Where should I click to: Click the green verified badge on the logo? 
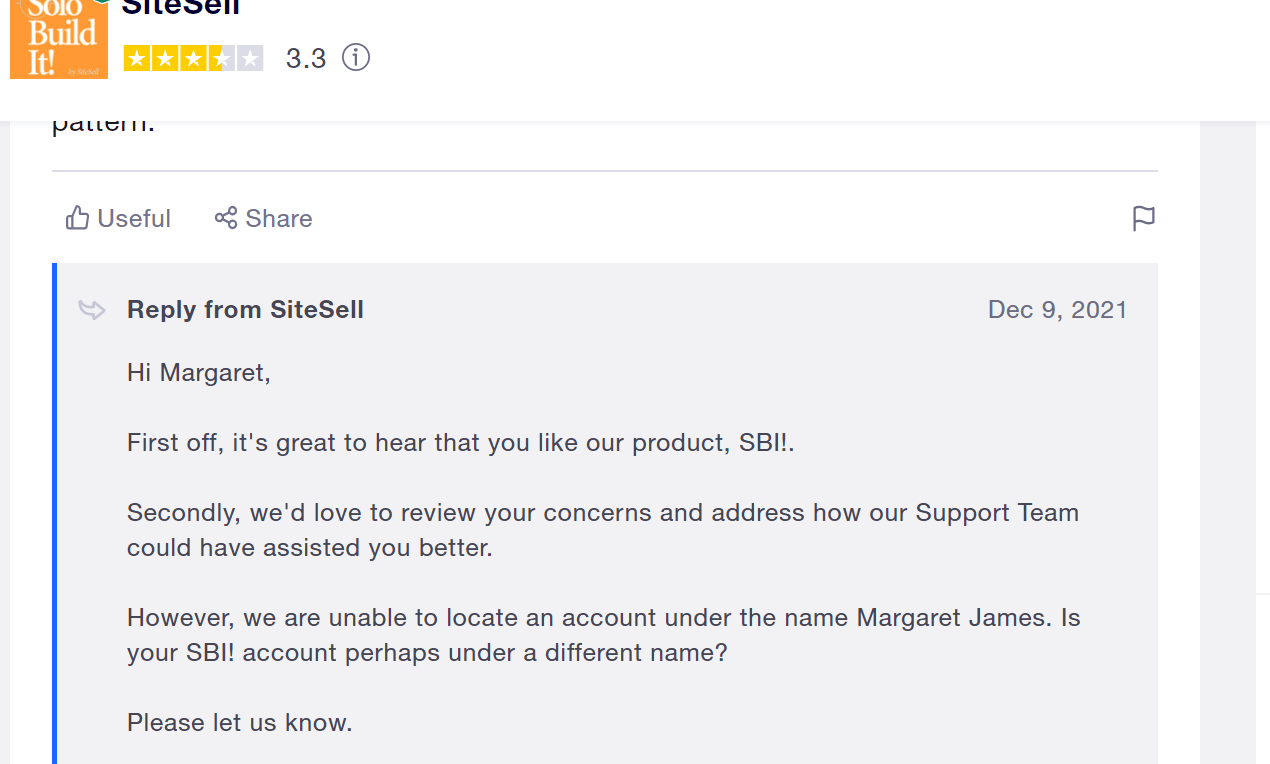[101, 2]
